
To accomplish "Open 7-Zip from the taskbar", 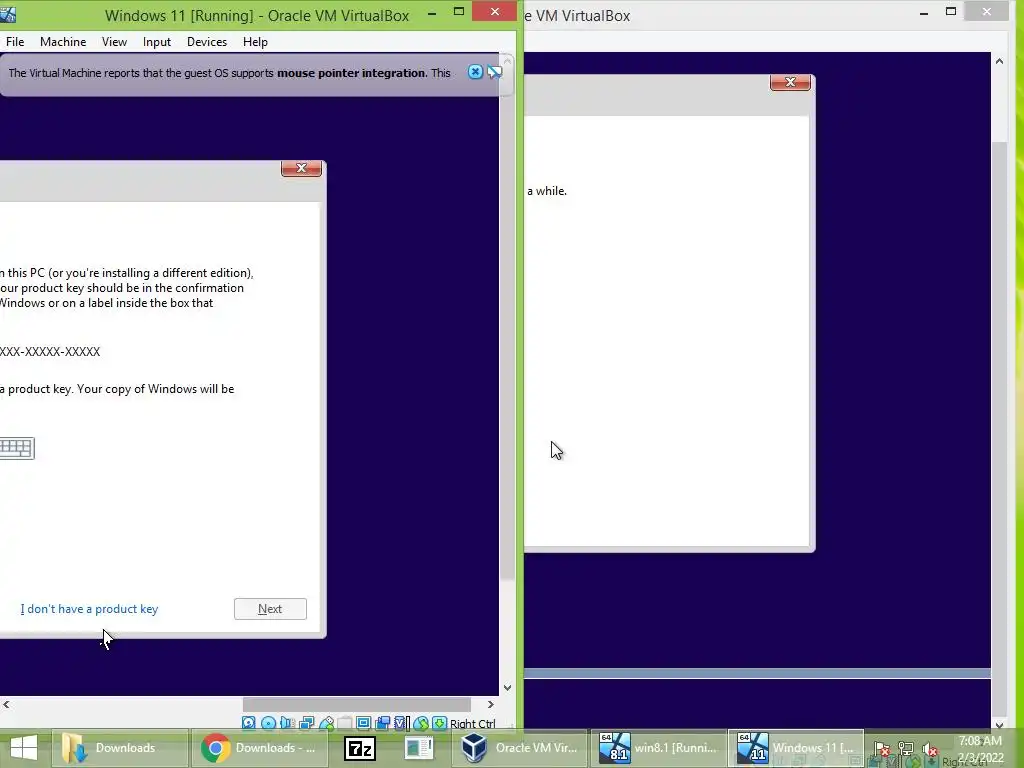I will [360, 748].
